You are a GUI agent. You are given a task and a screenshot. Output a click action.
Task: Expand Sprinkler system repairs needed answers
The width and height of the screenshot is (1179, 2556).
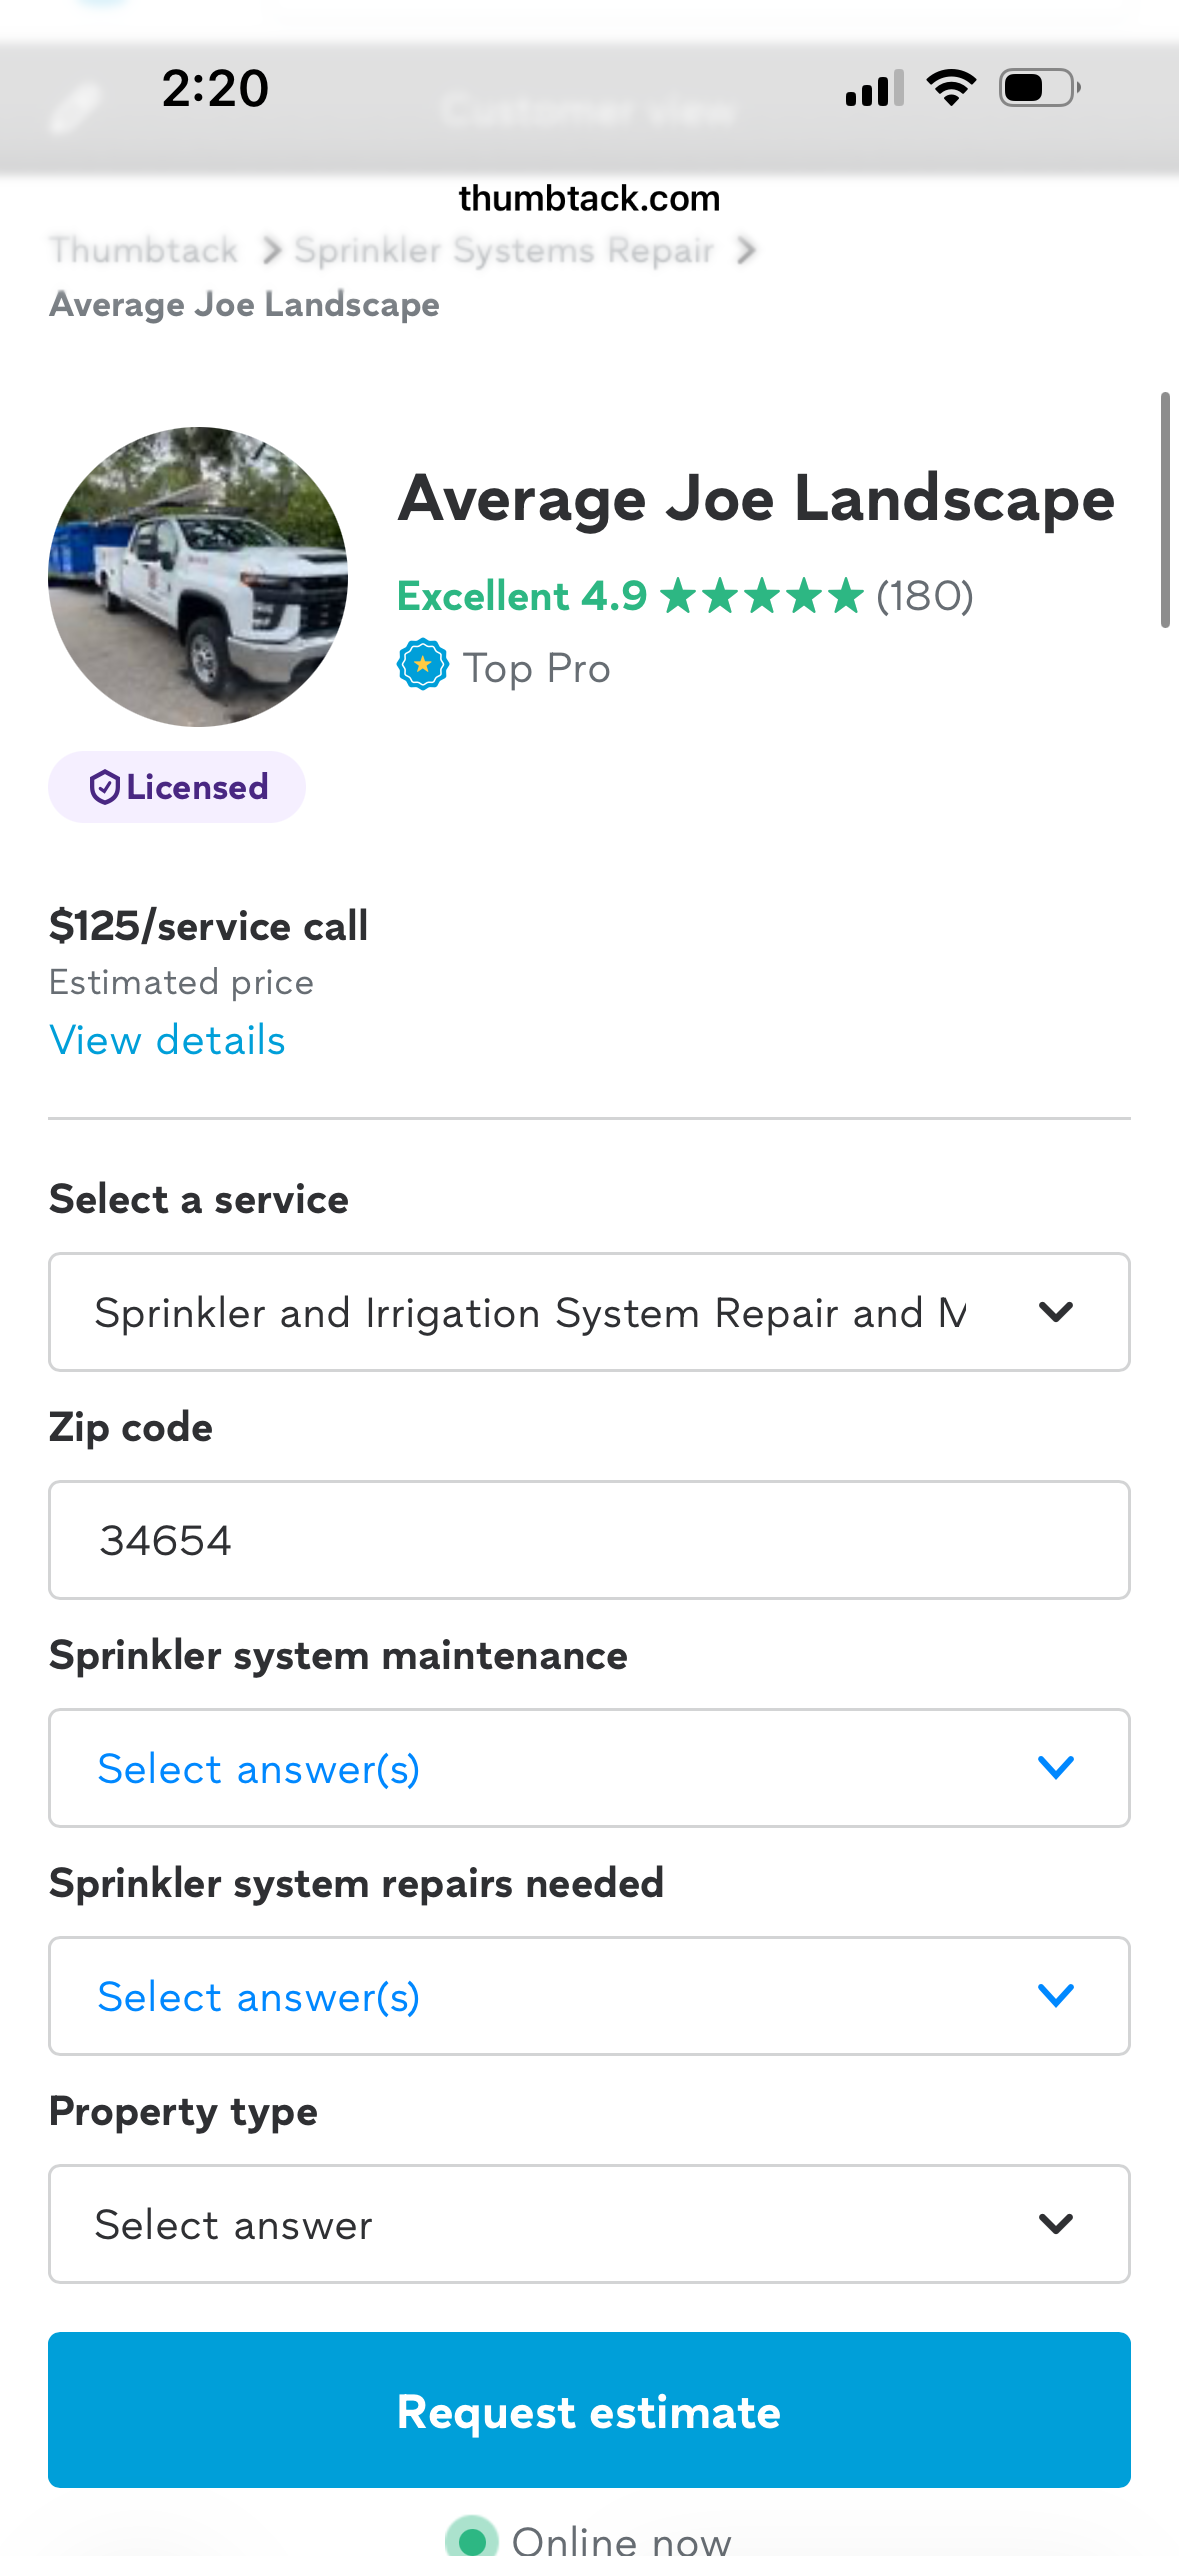(589, 1996)
